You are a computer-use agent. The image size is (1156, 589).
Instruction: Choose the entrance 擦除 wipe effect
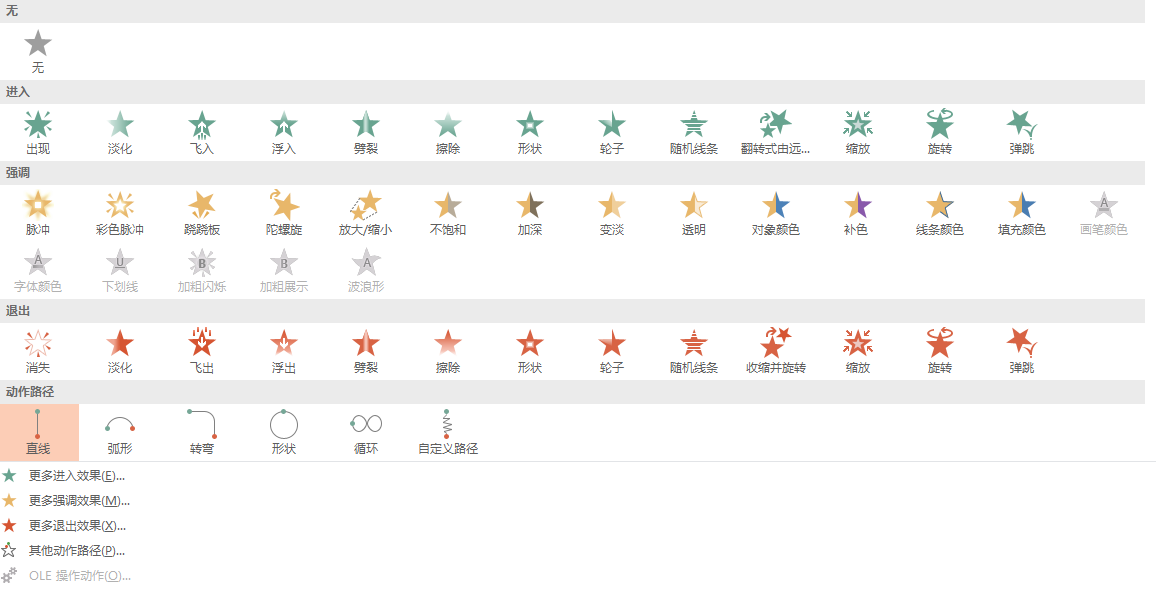(x=448, y=133)
